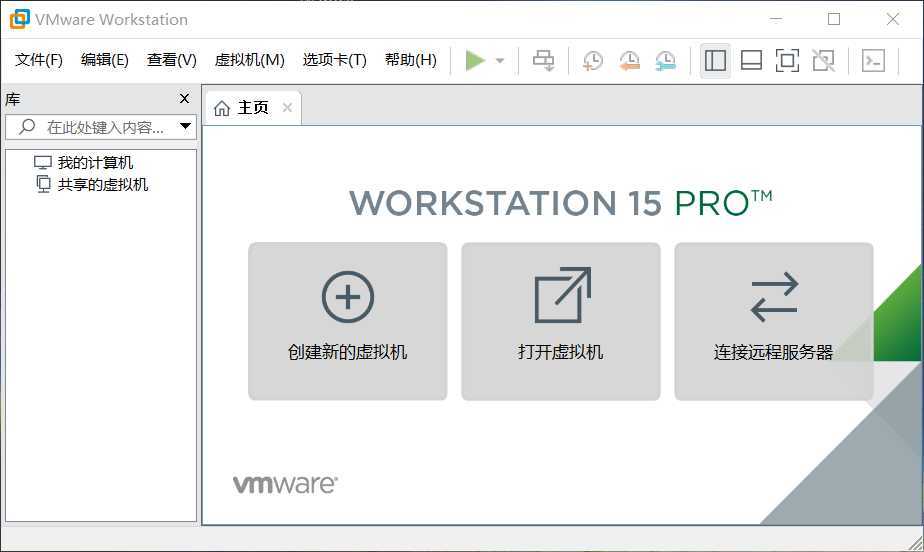Image resolution: width=924 pixels, height=552 pixels.
Task: Open the 文件(F) menu
Action: coord(39,60)
